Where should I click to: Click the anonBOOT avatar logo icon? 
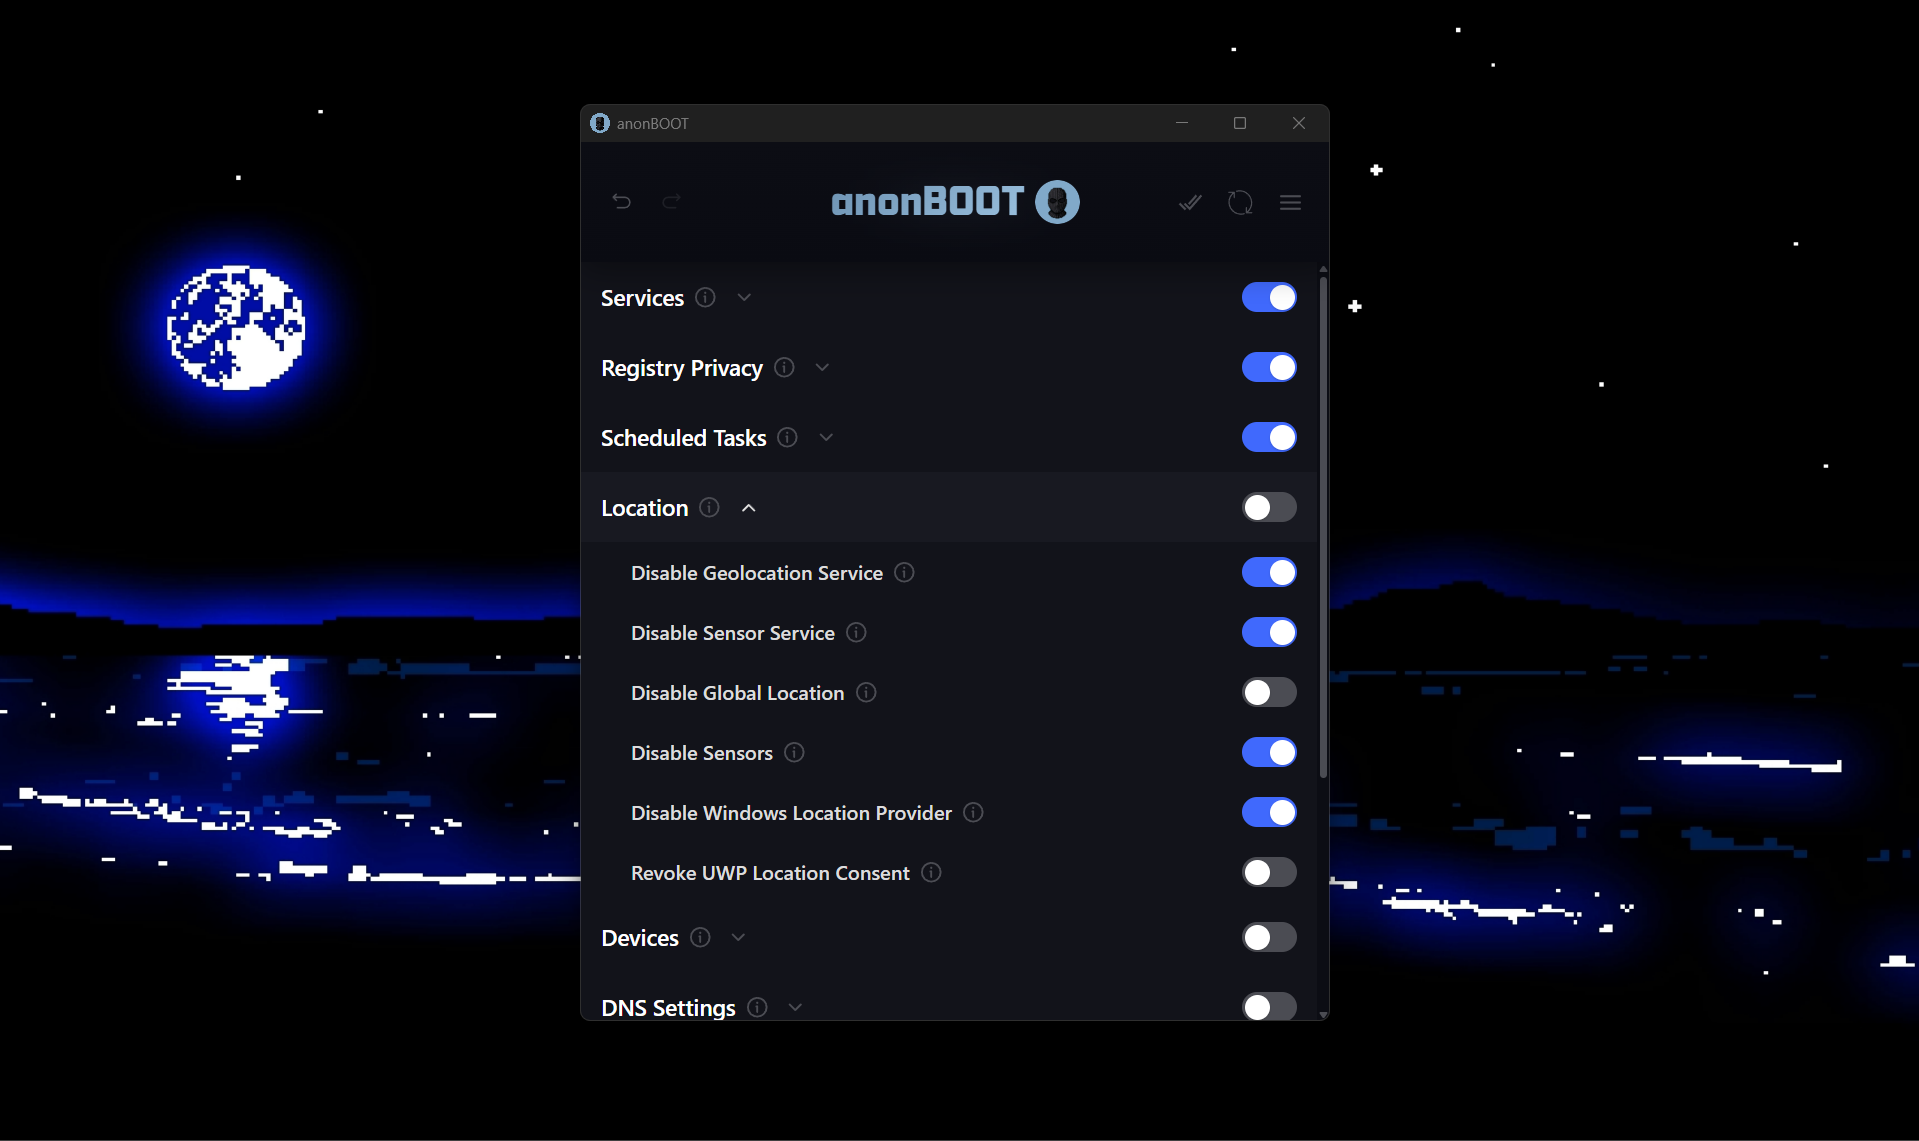1058,201
